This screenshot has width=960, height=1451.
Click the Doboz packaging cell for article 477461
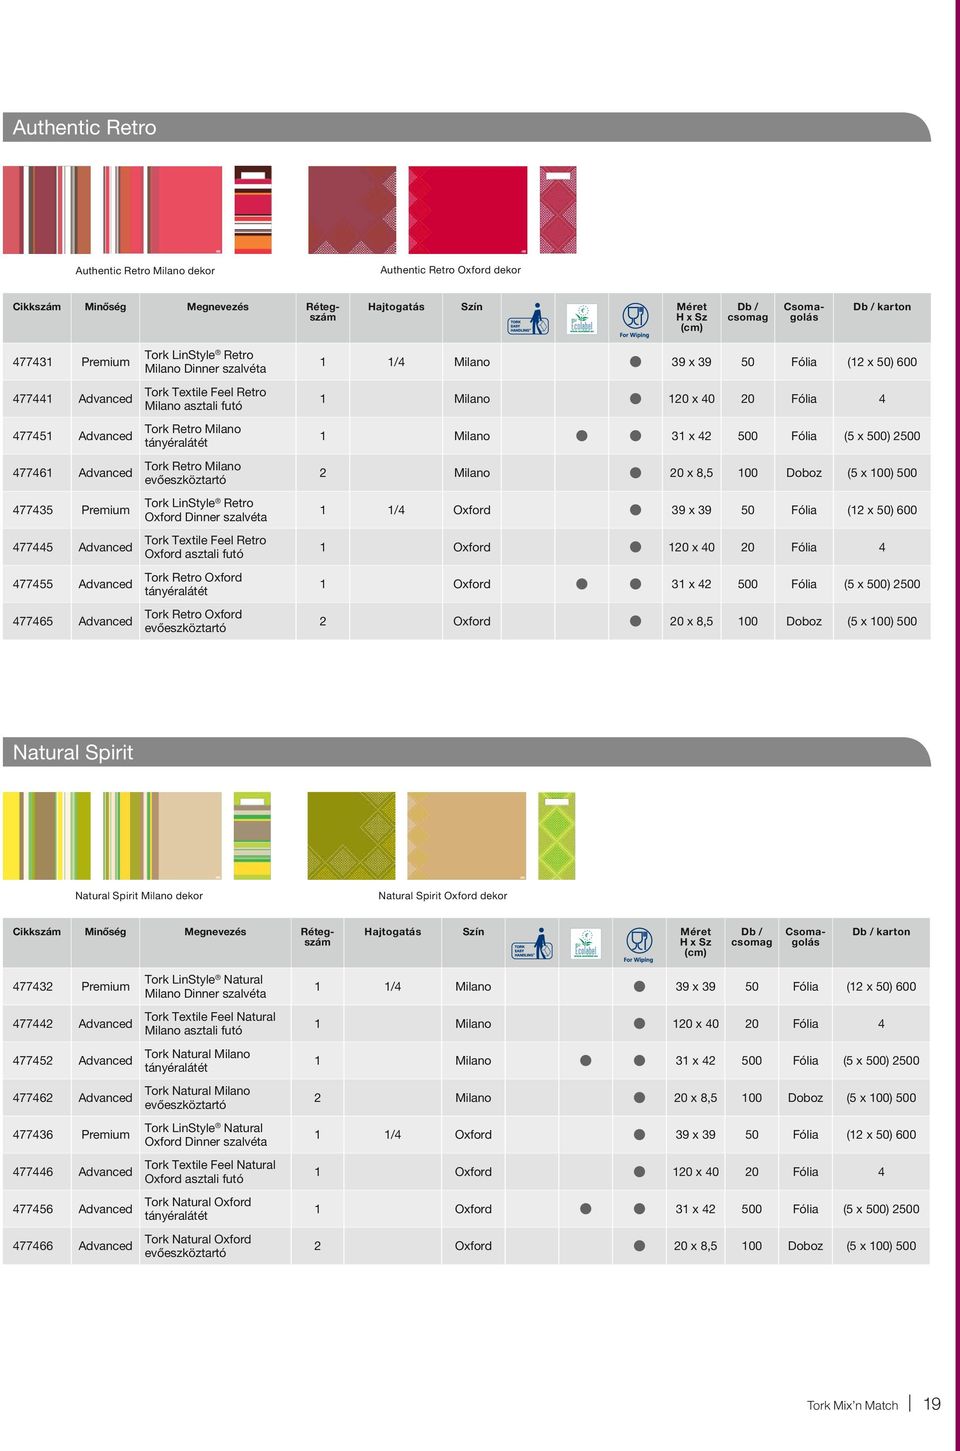click(804, 473)
